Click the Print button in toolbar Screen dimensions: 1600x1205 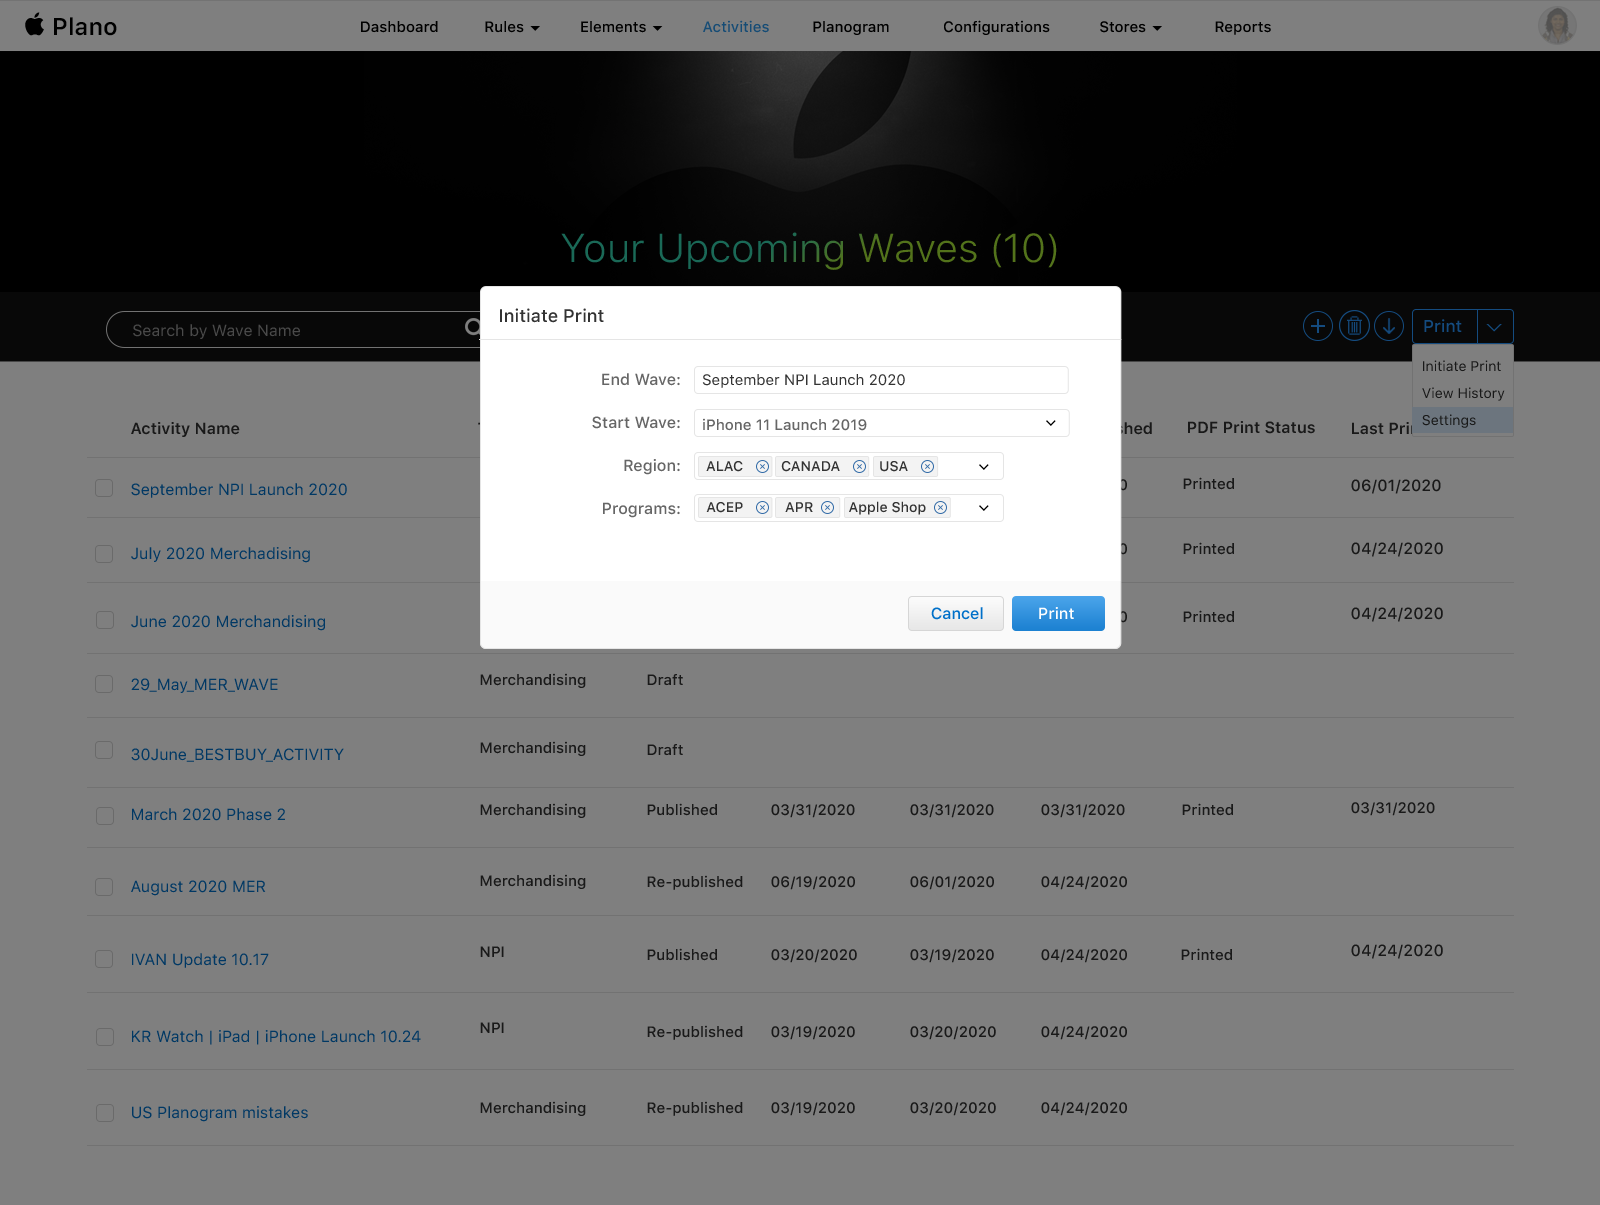click(x=1443, y=327)
